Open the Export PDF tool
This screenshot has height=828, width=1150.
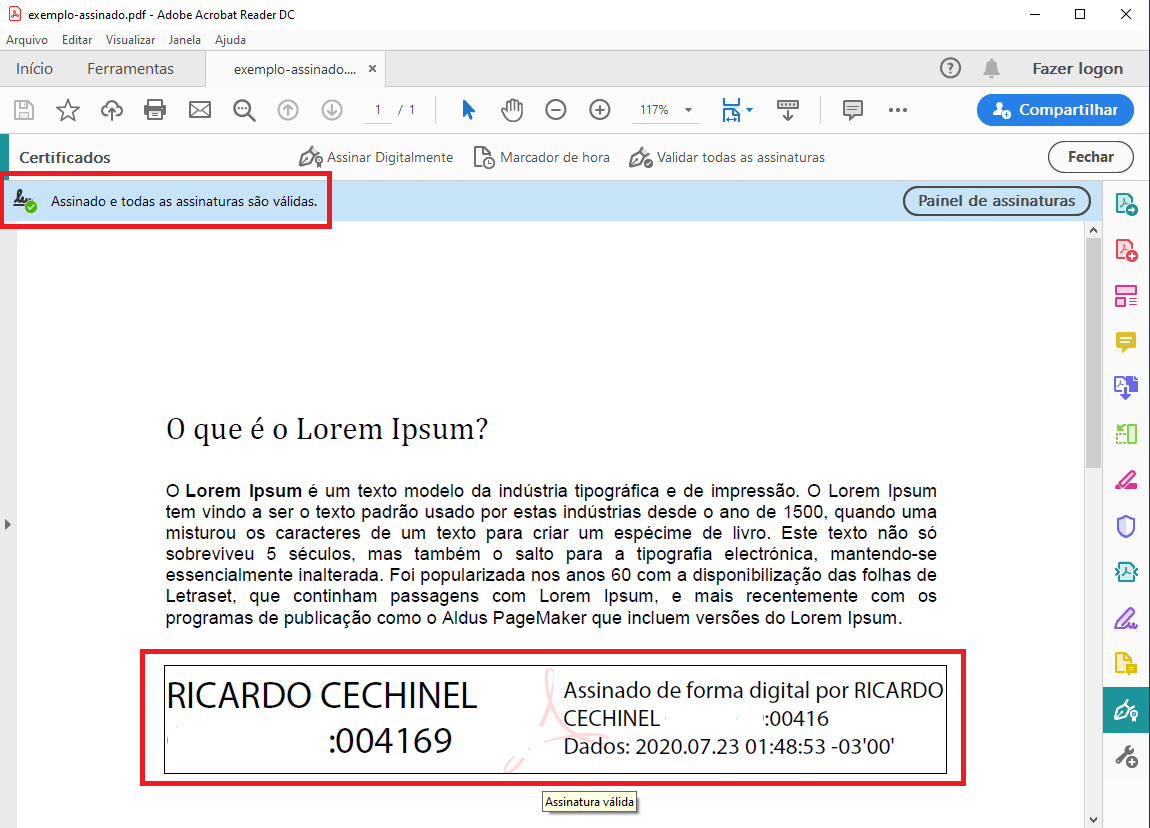(x=1126, y=203)
